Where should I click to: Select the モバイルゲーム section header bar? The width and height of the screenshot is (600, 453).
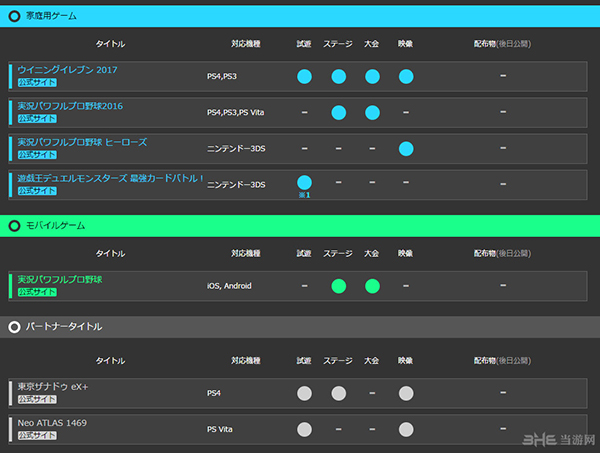(300, 226)
